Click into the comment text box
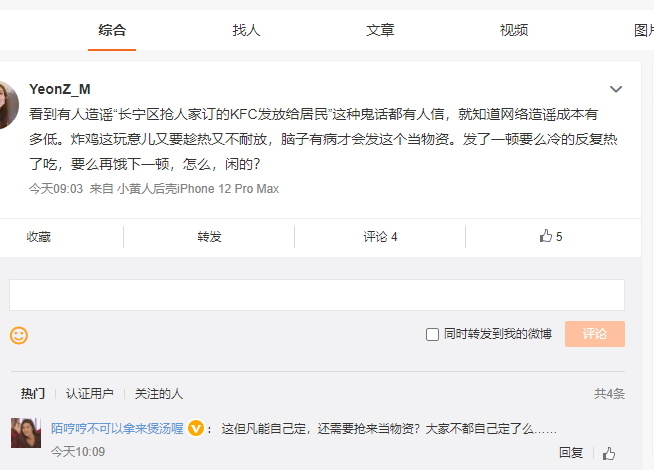654x470 pixels. coord(317,295)
